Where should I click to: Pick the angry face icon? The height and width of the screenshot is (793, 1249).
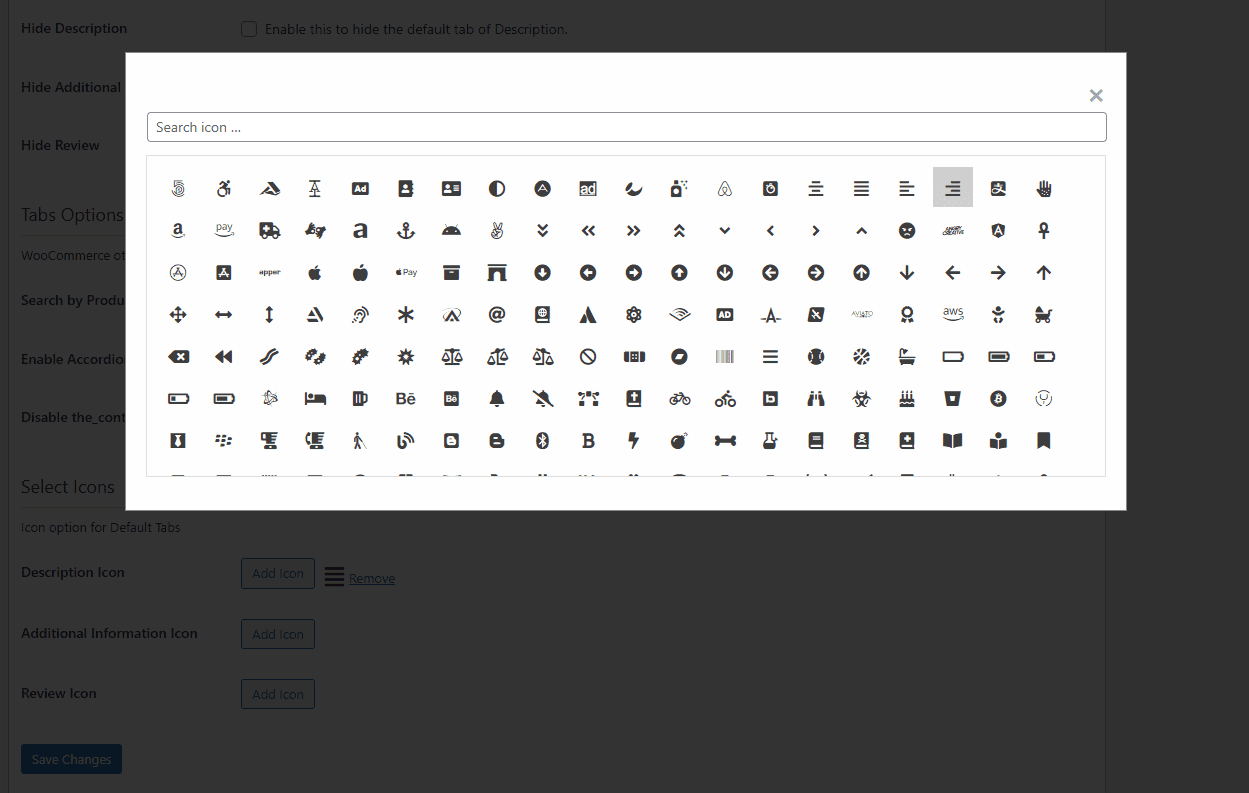[907, 231]
